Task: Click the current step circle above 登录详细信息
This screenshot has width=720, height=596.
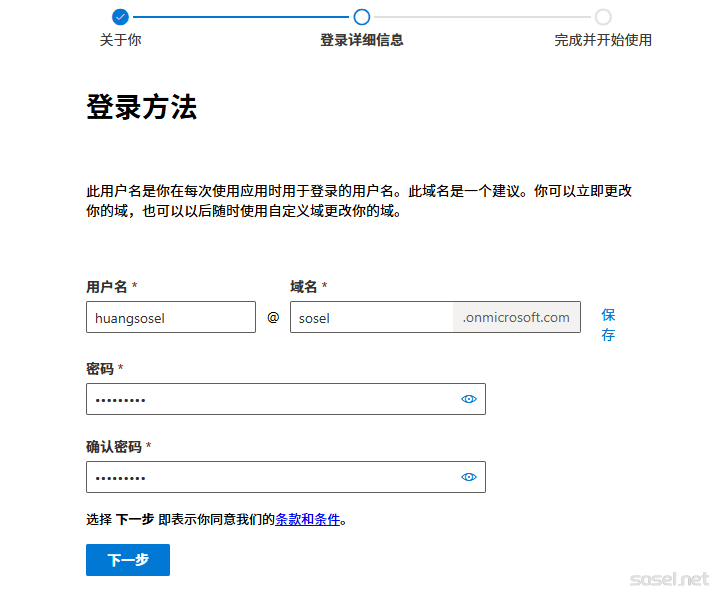Action: coord(362,16)
